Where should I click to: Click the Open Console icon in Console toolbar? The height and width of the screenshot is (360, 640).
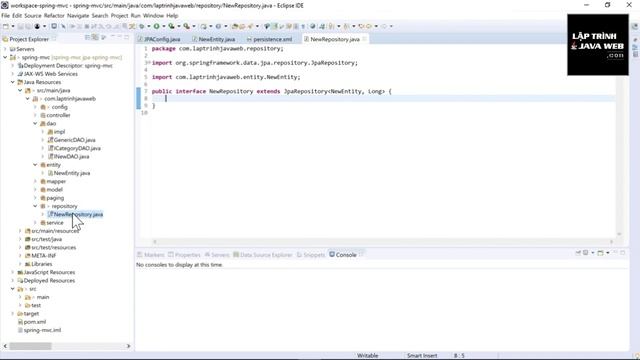coord(600,253)
